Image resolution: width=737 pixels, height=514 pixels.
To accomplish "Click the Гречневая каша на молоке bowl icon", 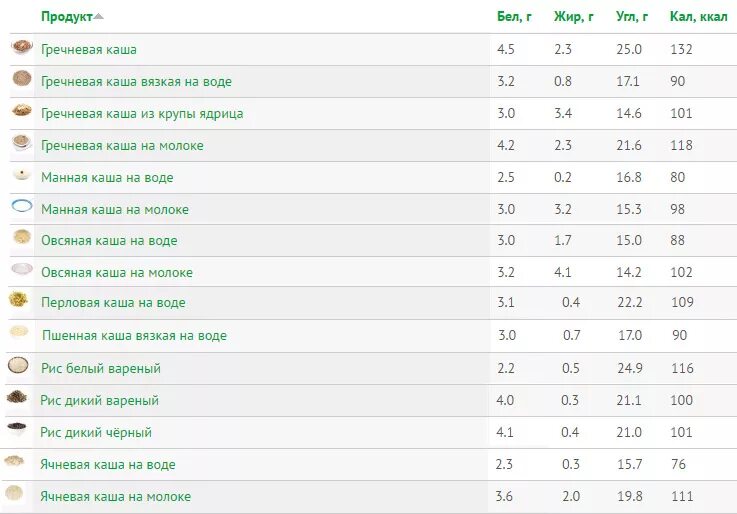I will (x=22, y=142).
